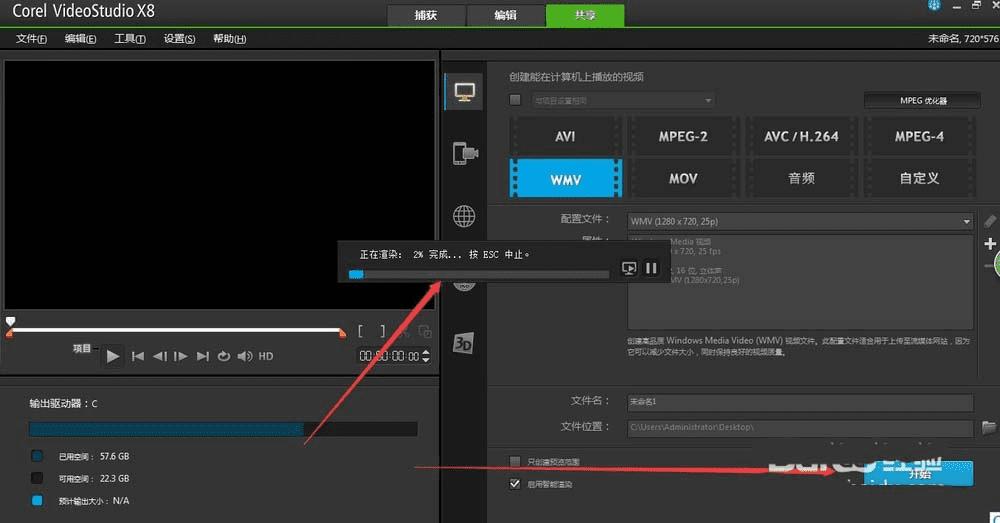Open the MPEG 优化器 optimizer
The width and height of the screenshot is (1000, 523).
[x=922, y=100]
